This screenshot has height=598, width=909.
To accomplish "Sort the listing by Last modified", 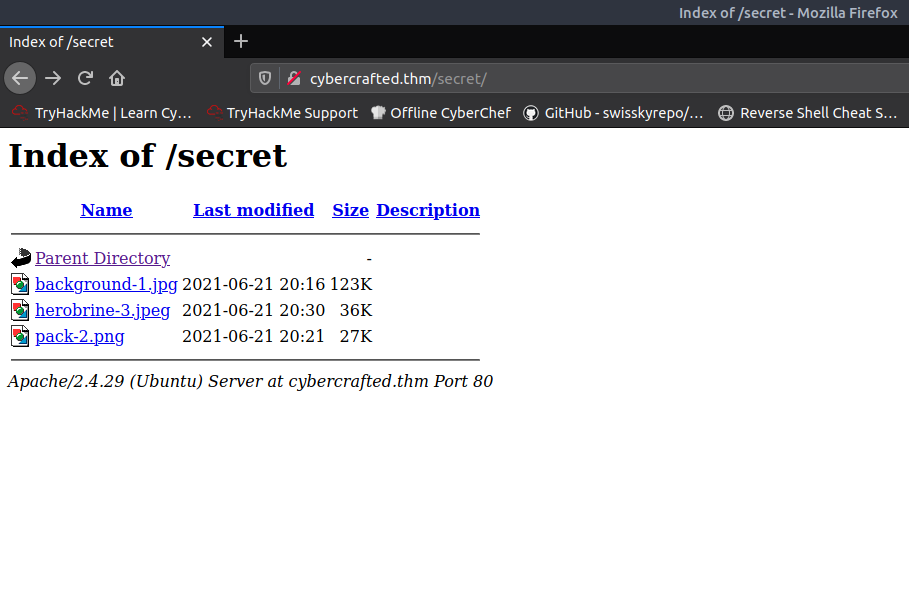I will (253, 210).
